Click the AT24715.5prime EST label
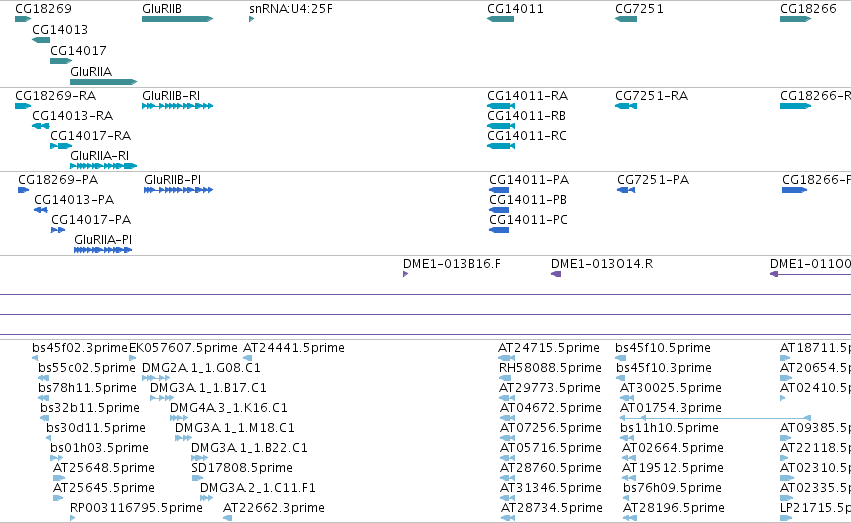 click(549, 348)
